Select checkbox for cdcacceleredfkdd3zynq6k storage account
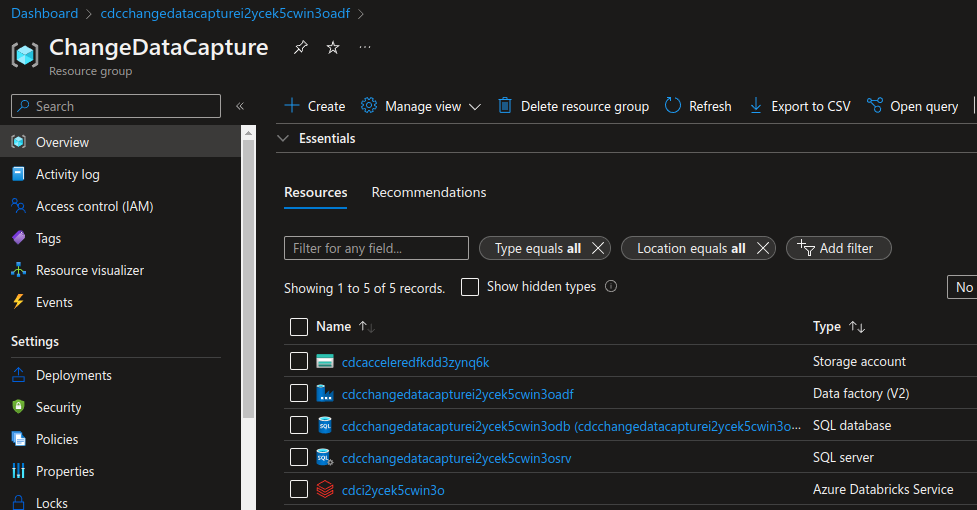 (x=299, y=361)
